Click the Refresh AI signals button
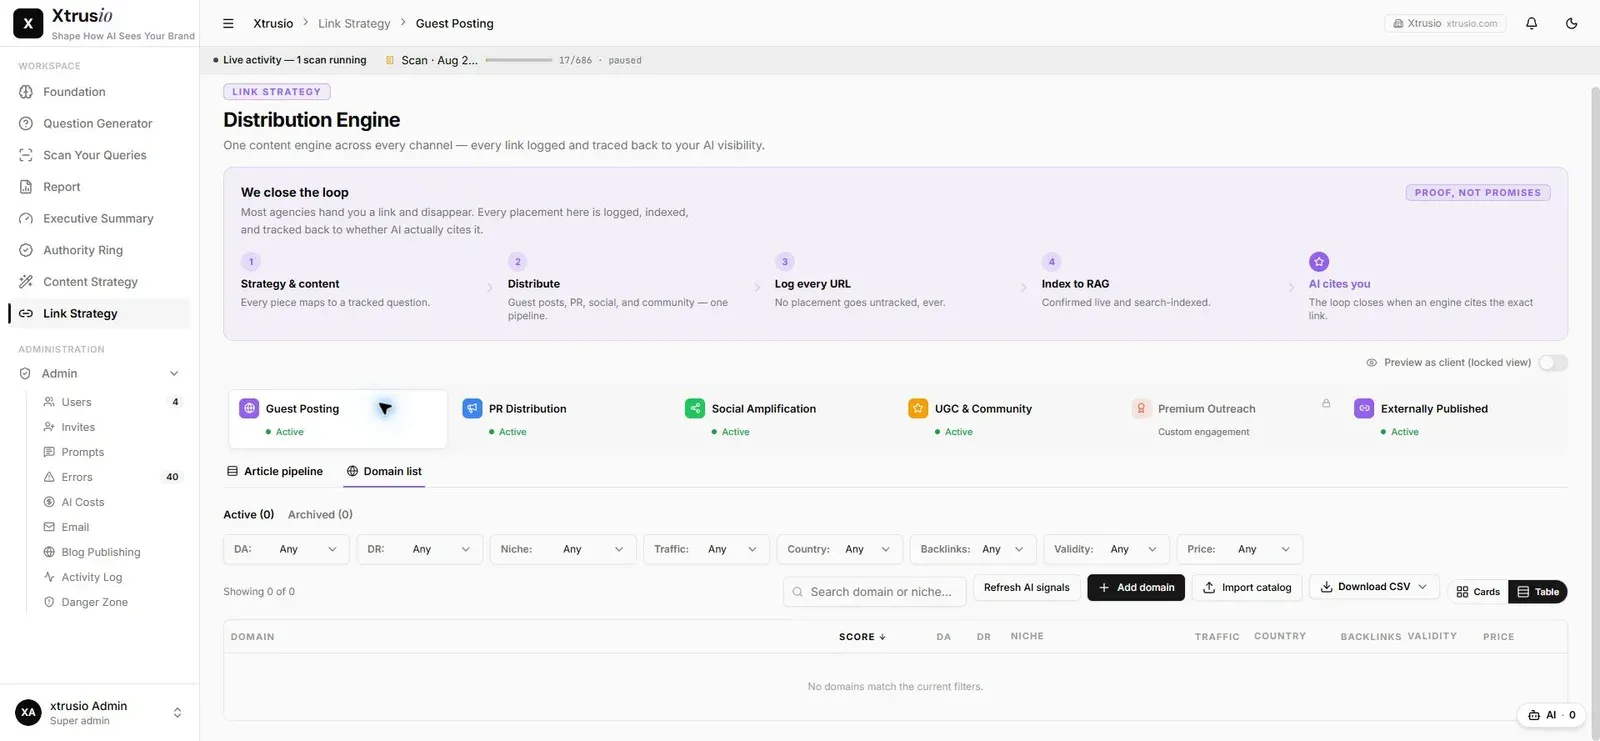 (x=1026, y=588)
